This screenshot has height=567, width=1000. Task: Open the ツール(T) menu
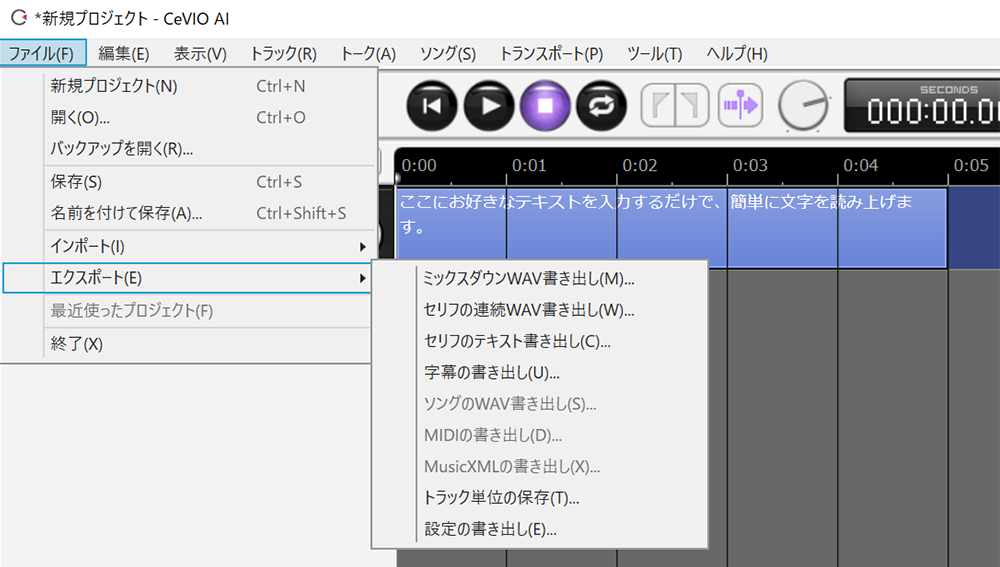[654, 54]
